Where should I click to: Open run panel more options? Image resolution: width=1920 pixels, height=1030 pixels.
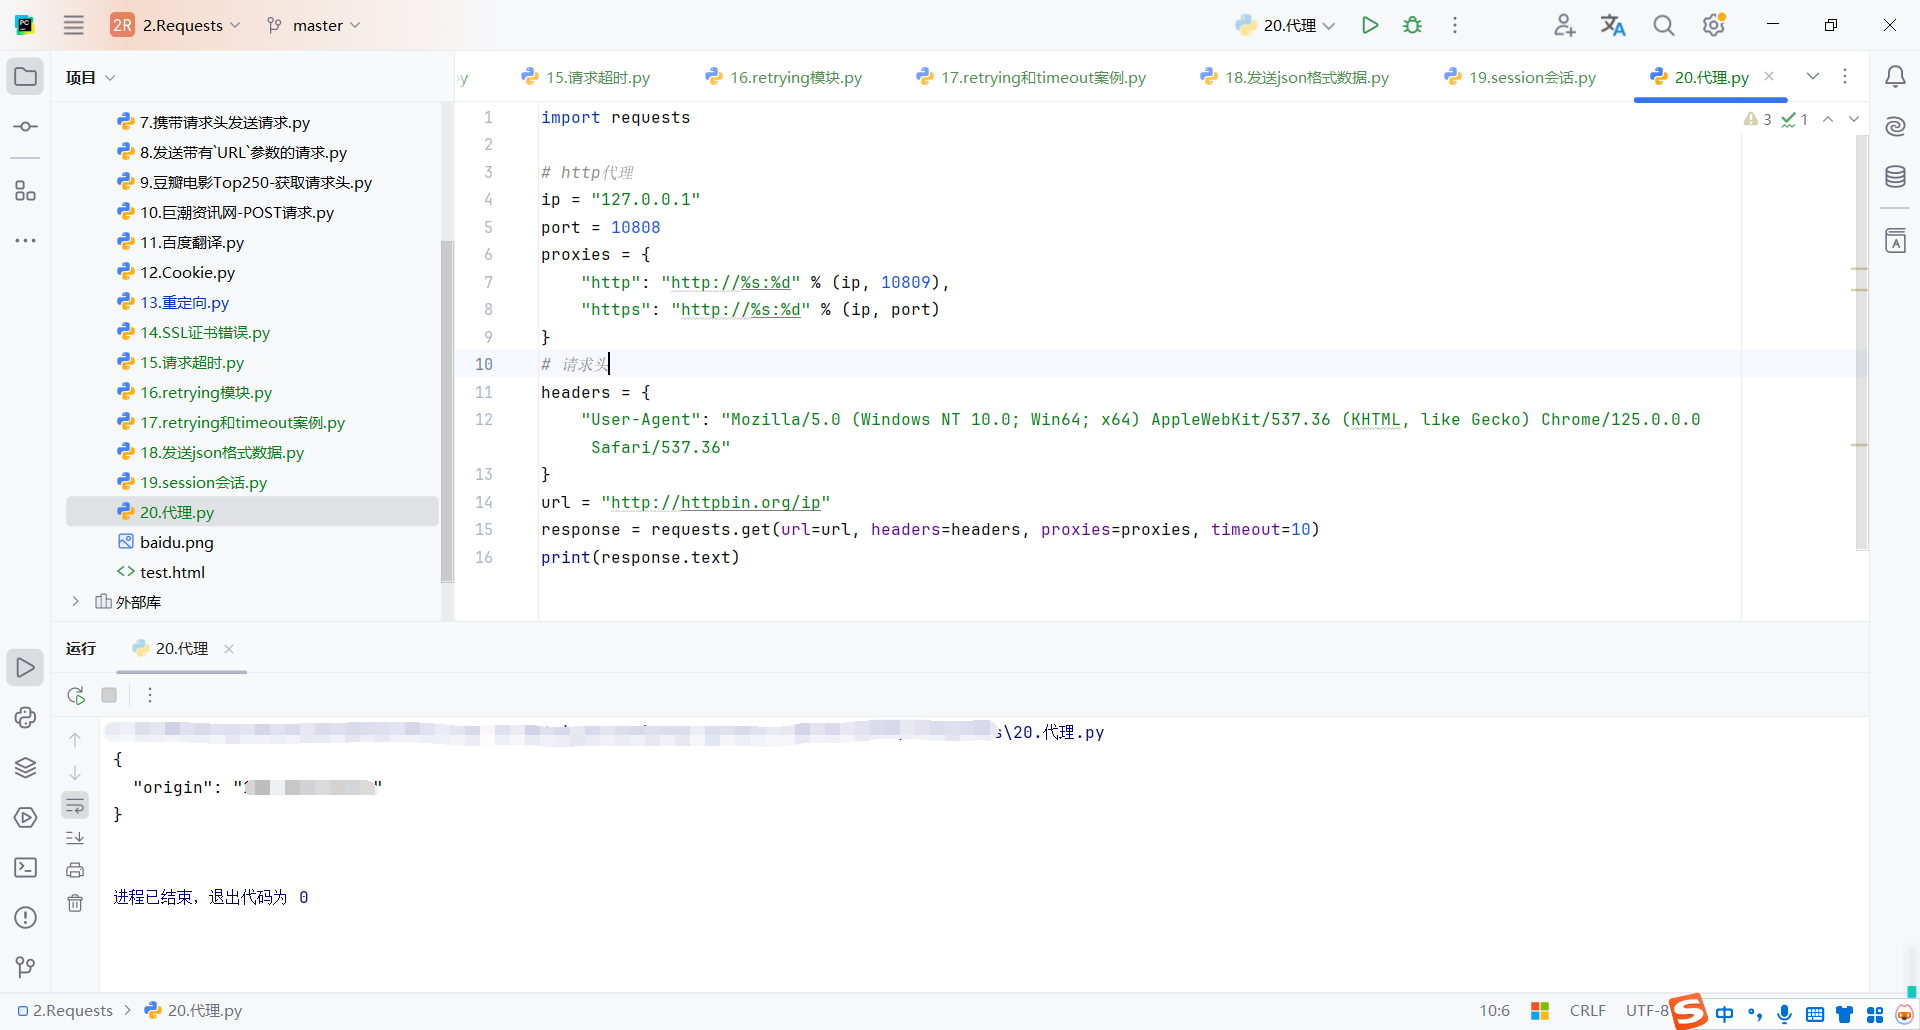150,695
